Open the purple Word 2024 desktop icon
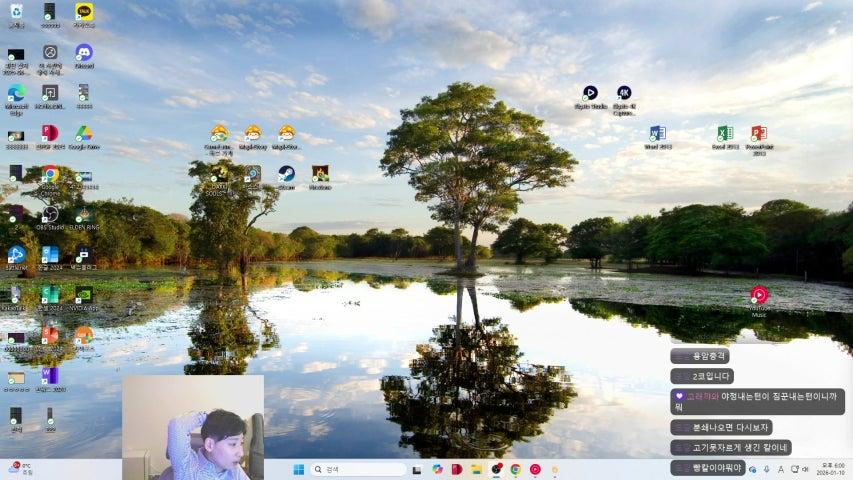 click(50, 379)
